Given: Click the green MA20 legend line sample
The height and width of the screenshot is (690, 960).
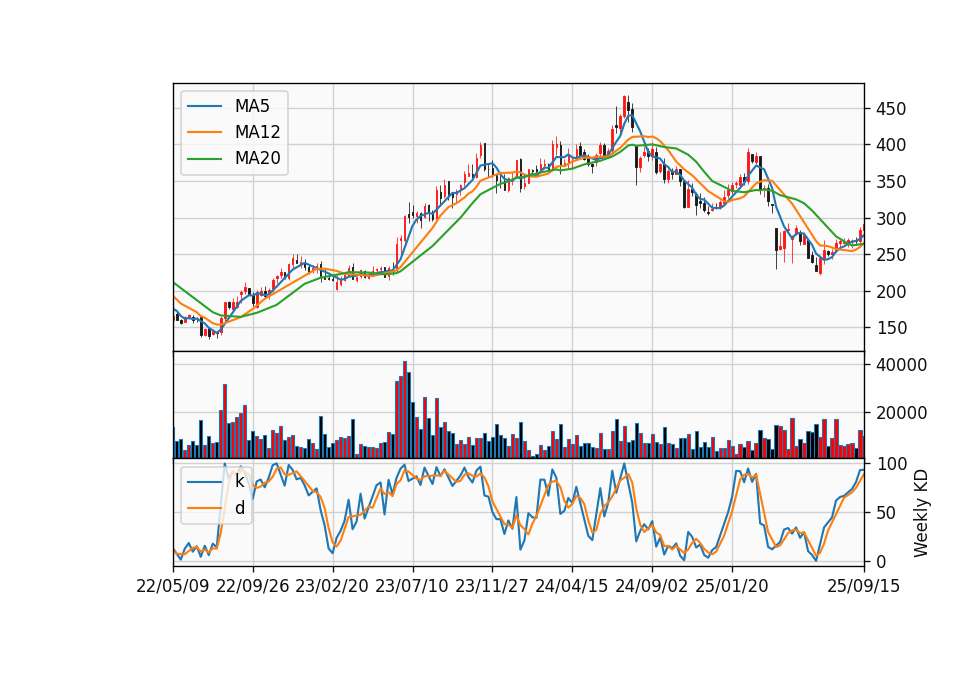Looking at the screenshot, I should pos(204,158).
